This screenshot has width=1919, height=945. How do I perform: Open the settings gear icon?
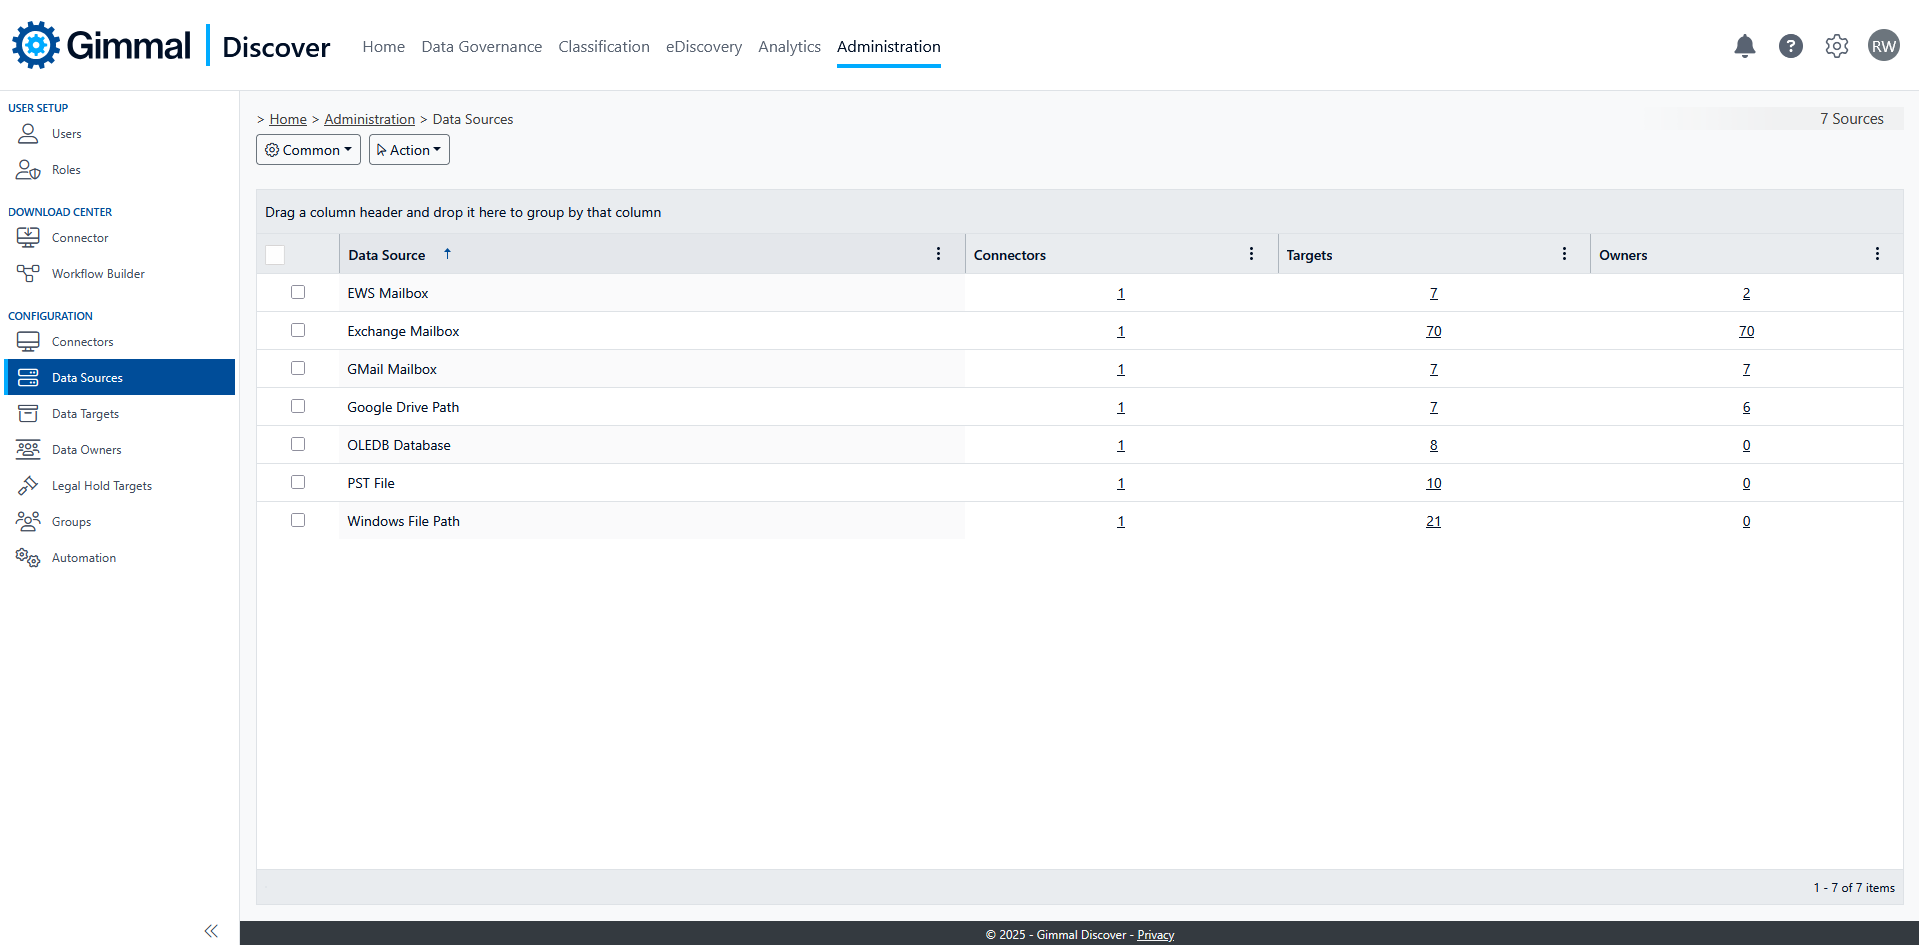pyautogui.click(x=1836, y=46)
